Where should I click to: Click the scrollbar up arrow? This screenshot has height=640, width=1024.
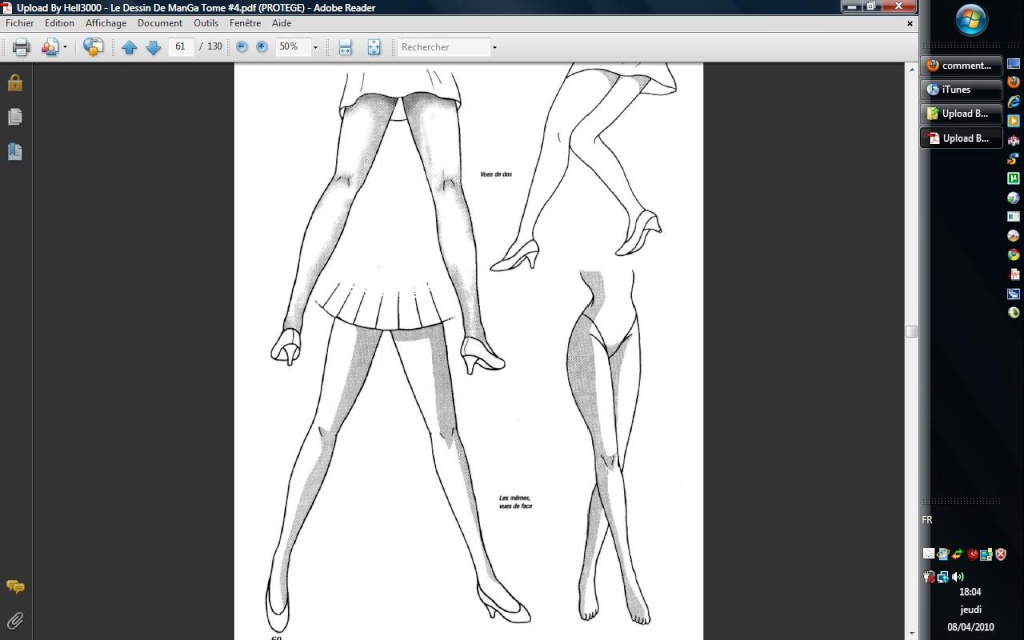point(912,68)
